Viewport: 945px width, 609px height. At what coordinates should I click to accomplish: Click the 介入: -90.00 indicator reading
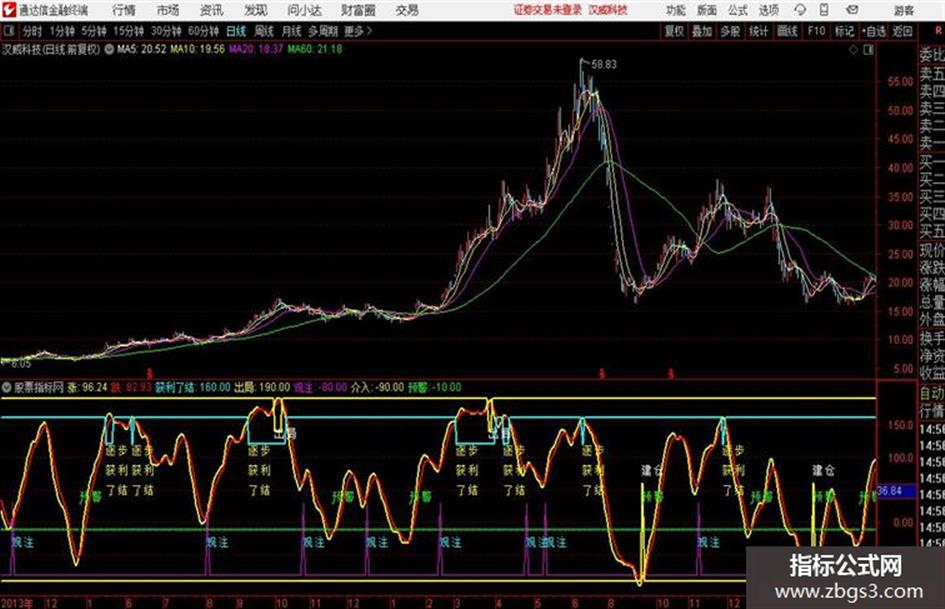coord(377,387)
